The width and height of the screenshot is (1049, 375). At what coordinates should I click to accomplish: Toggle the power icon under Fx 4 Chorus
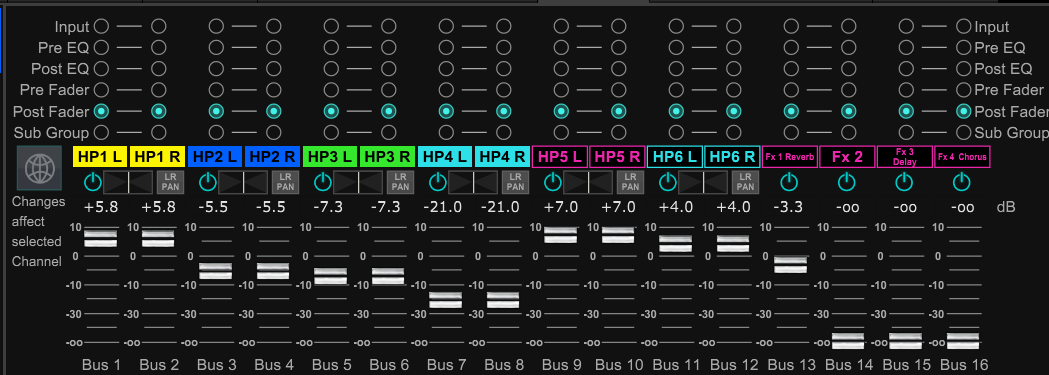click(x=962, y=181)
